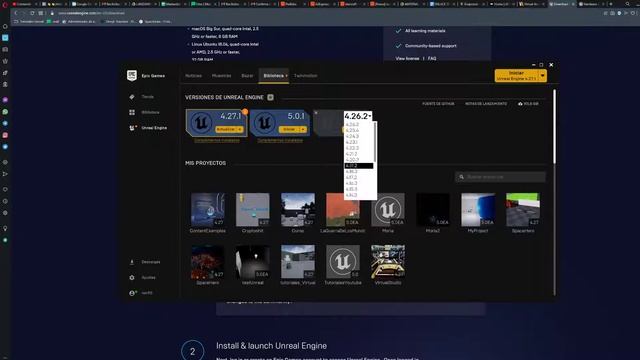Remove the new engine slot with its X
The width and height of the screenshot is (640, 360).
[x=316, y=113]
